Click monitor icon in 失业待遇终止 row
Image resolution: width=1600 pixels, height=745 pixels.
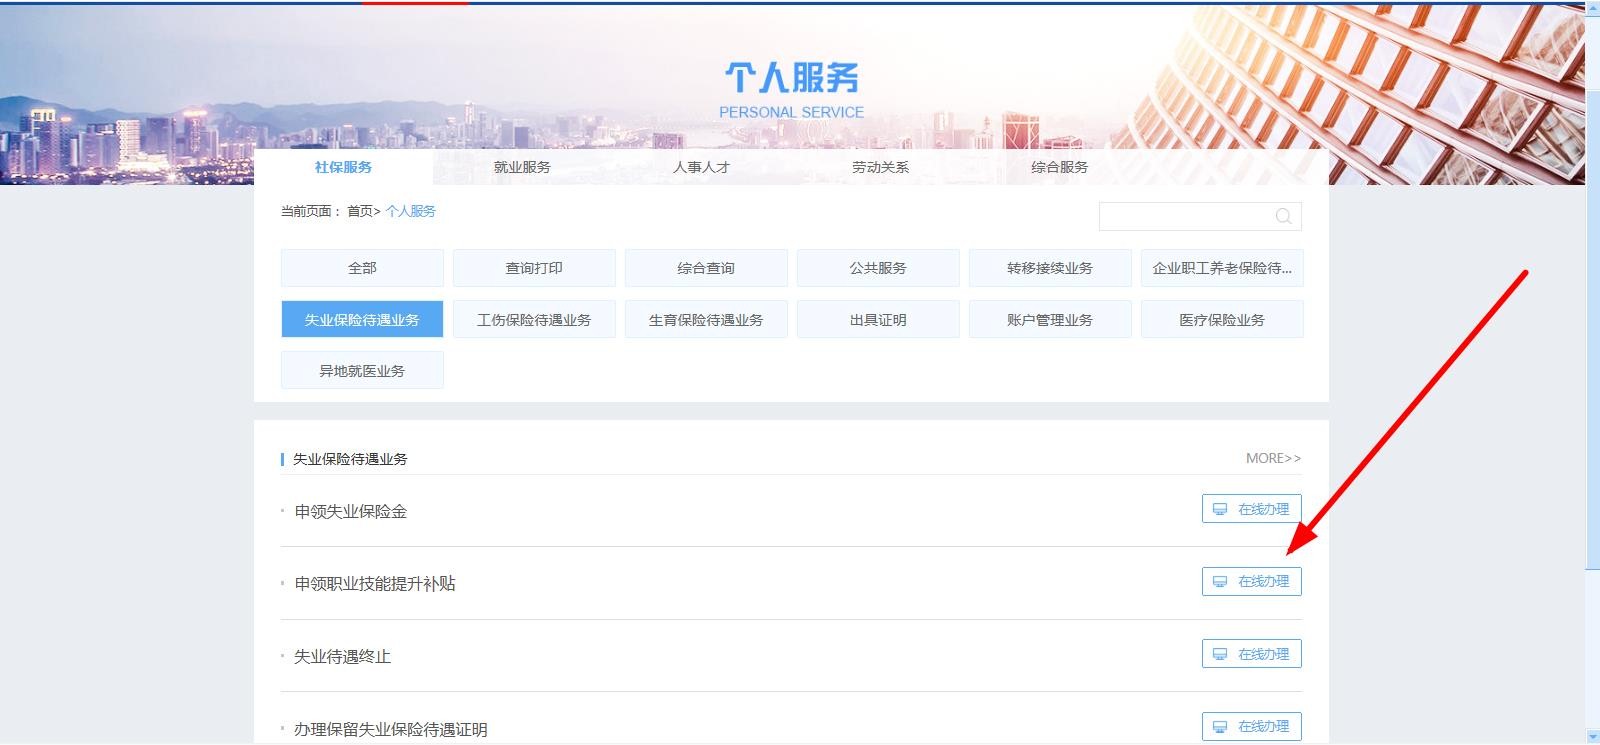coord(1220,654)
